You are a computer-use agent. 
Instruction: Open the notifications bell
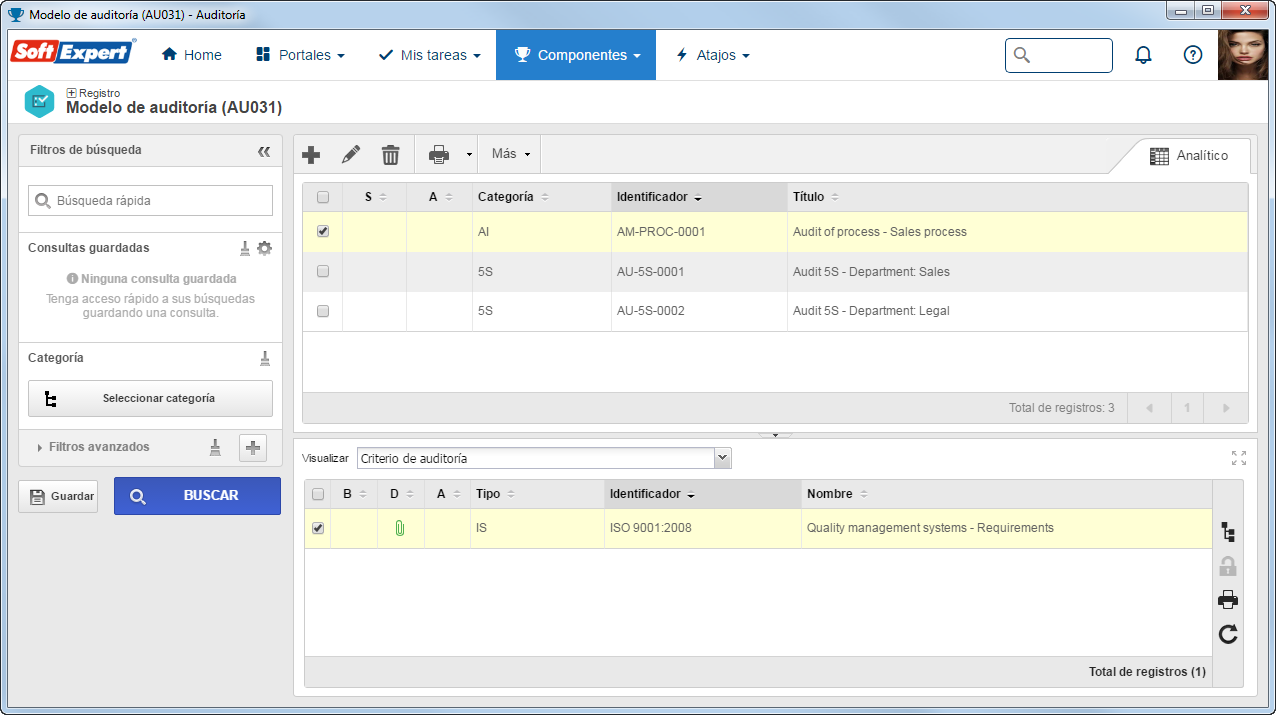coord(1143,55)
